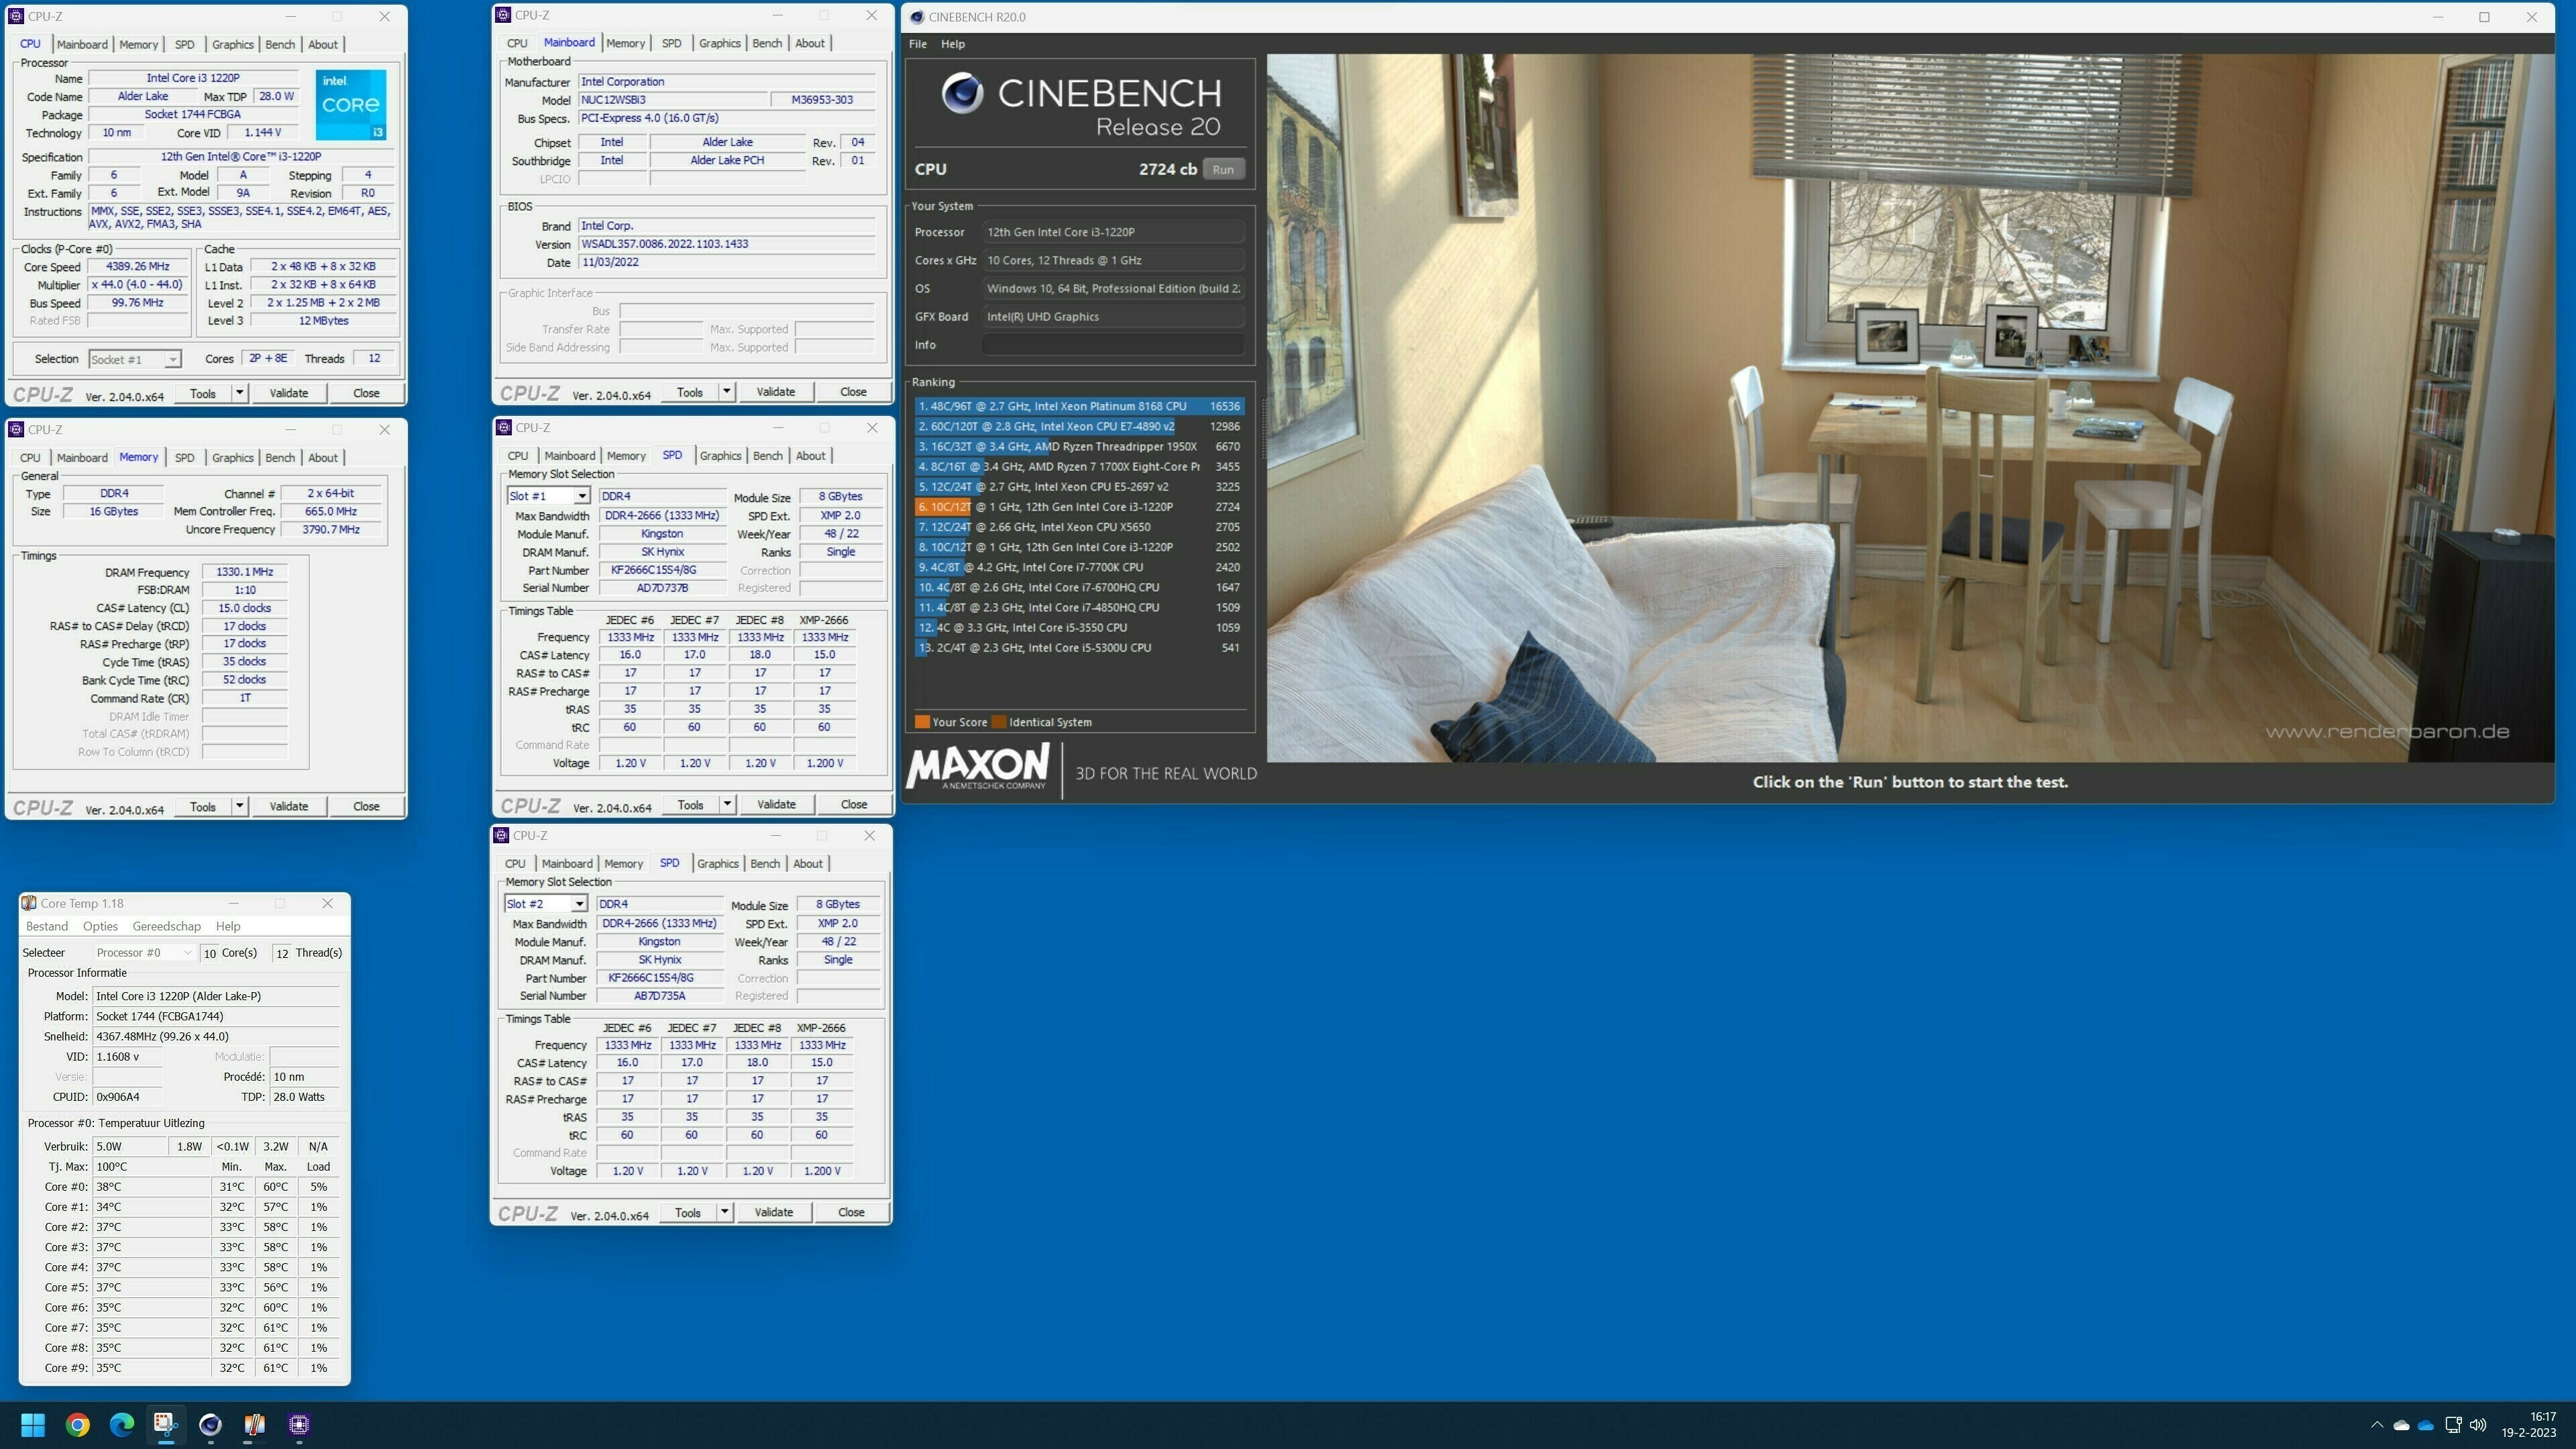Expand Tools arrow in CPU-Z Slot #1 window

[x=727, y=804]
